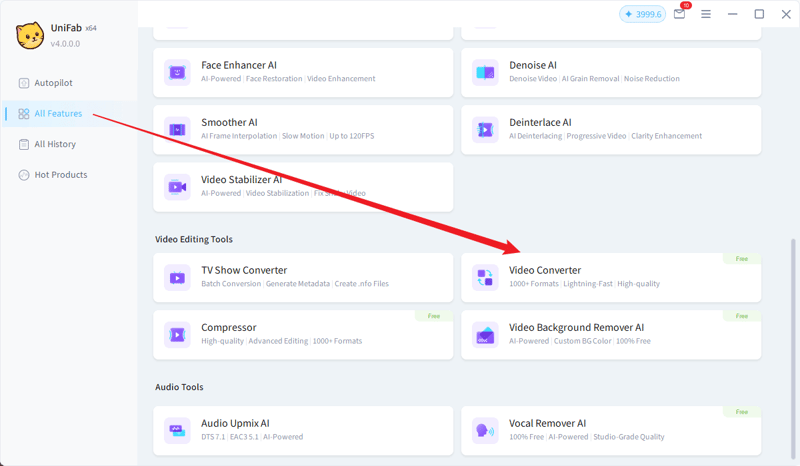This screenshot has width=800, height=466.
Task: Select All Features in sidebar
Action: point(58,114)
